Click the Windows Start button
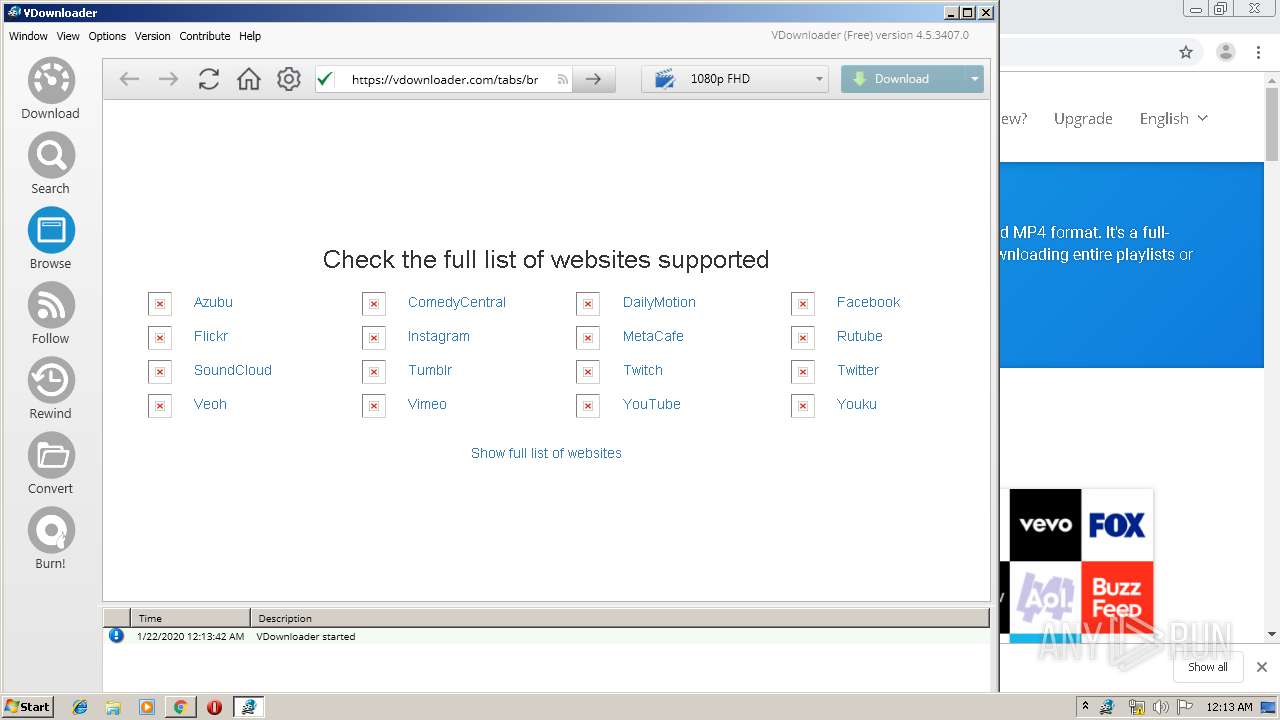This screenshot has width=1280, height=720. (x=28, y=707)
